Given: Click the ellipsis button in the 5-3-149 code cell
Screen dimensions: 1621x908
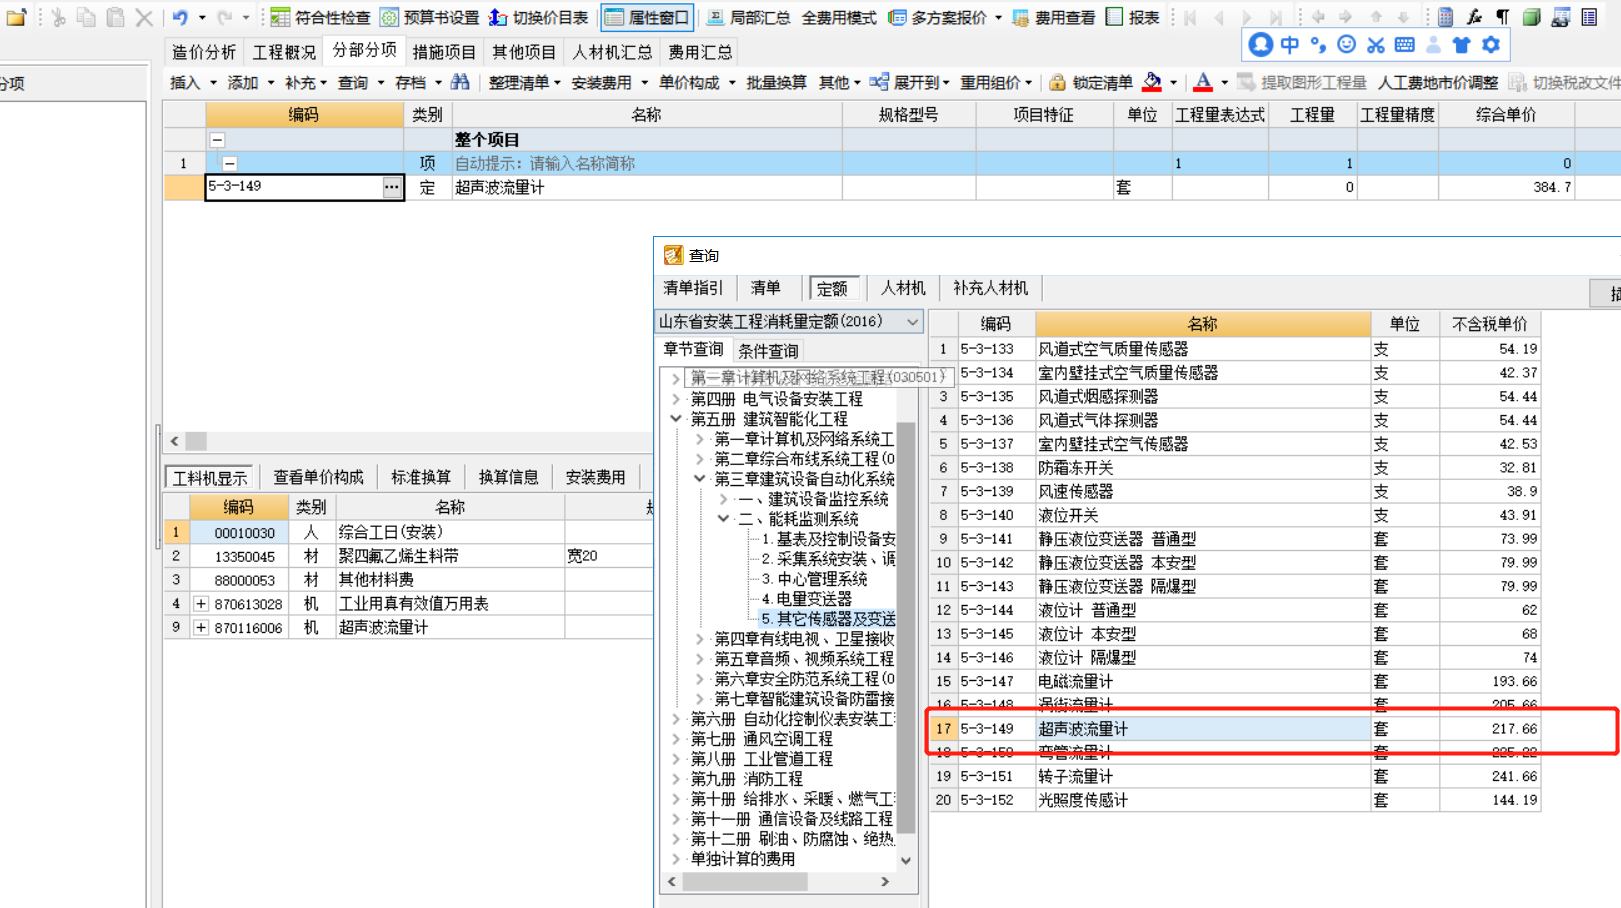Looking at the screenshot, I should point(391,187).
